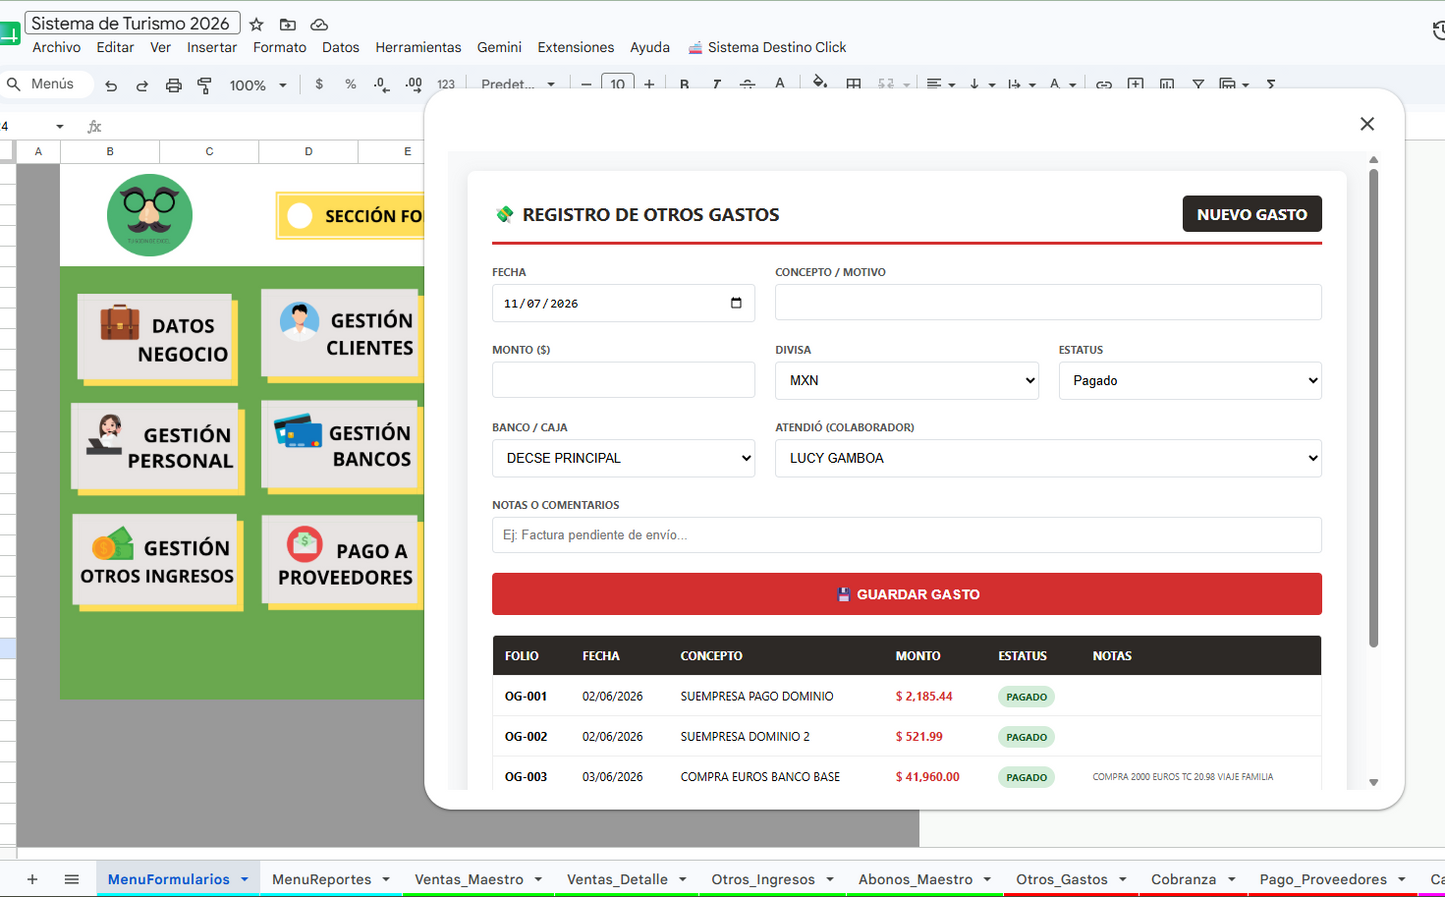Open the zoom 100% dropdown
The height and width of the screenshot is (897, 1445).
pos(258,86)
